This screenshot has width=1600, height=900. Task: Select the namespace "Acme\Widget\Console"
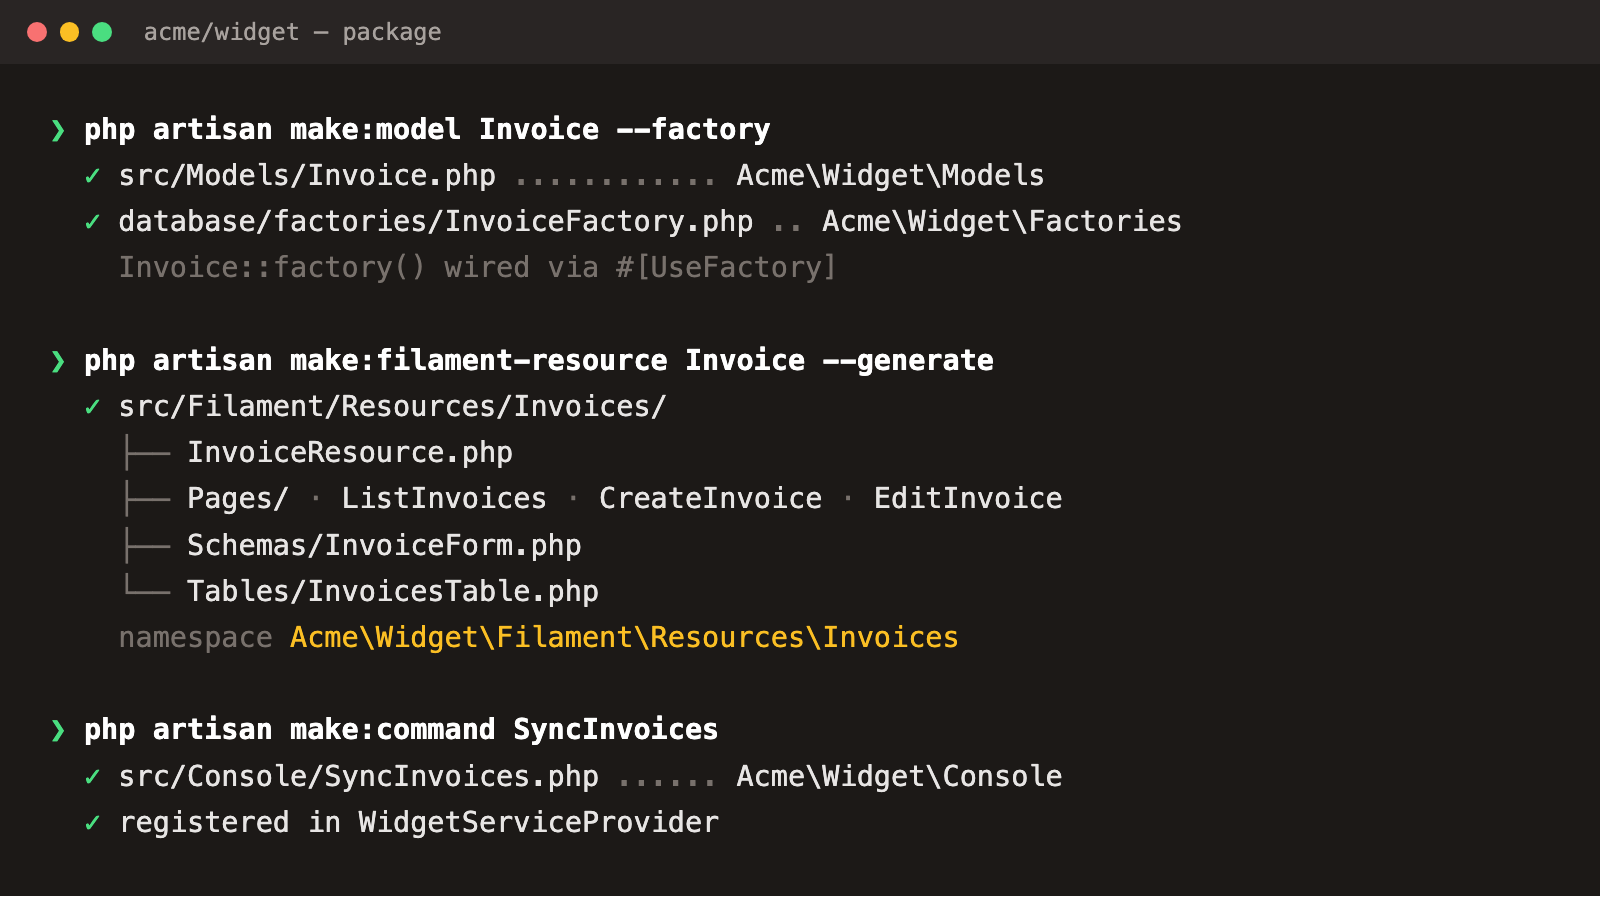click(899, 777)
